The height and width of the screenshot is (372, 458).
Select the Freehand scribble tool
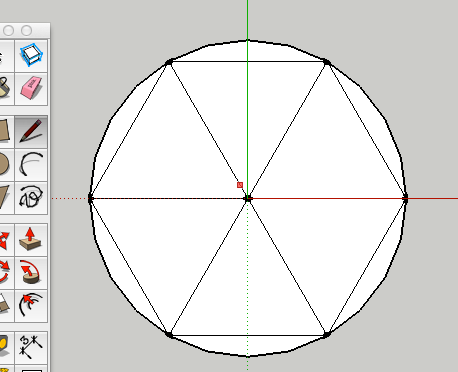pyautogui.click(x=31, y=197)
